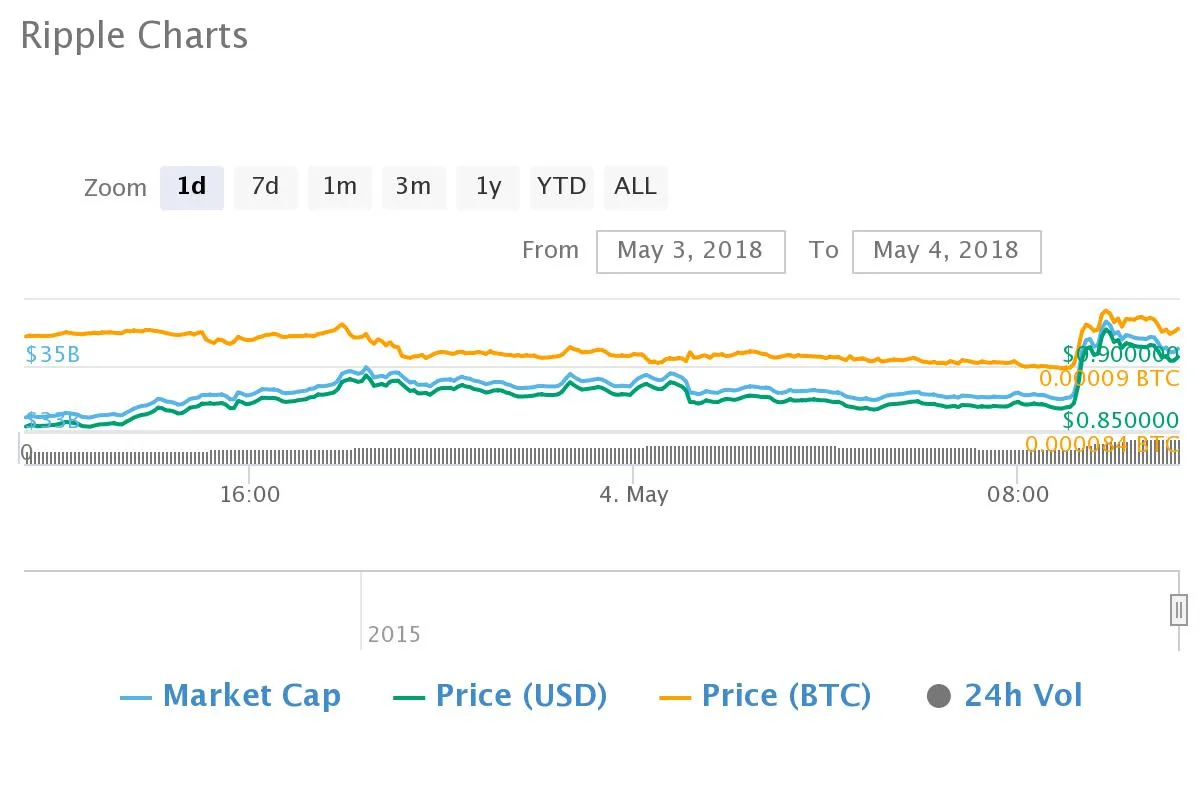
Task: Click the $0.850000 axis label
Action: 1121,420
